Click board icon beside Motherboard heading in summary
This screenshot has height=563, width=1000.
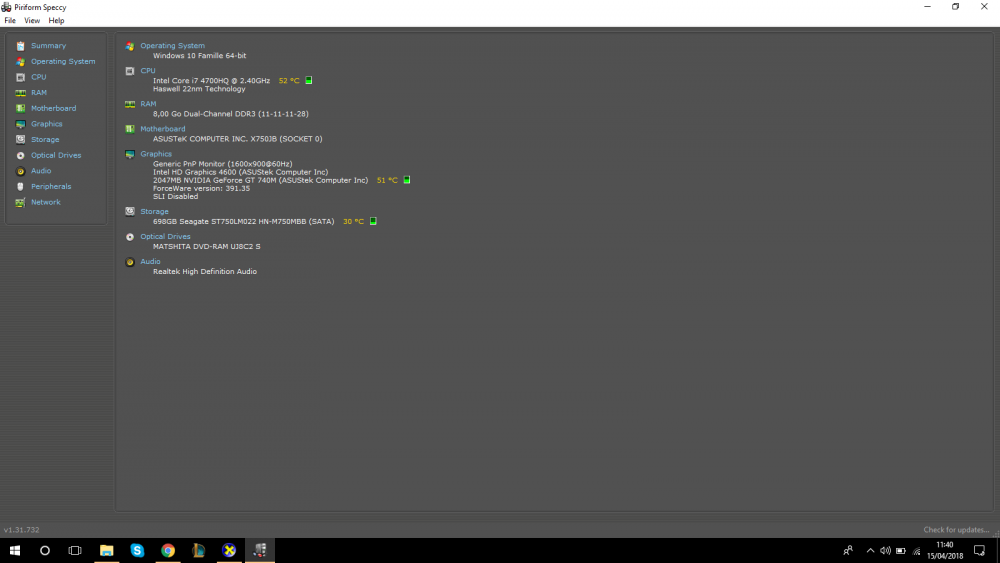(130, 129)
